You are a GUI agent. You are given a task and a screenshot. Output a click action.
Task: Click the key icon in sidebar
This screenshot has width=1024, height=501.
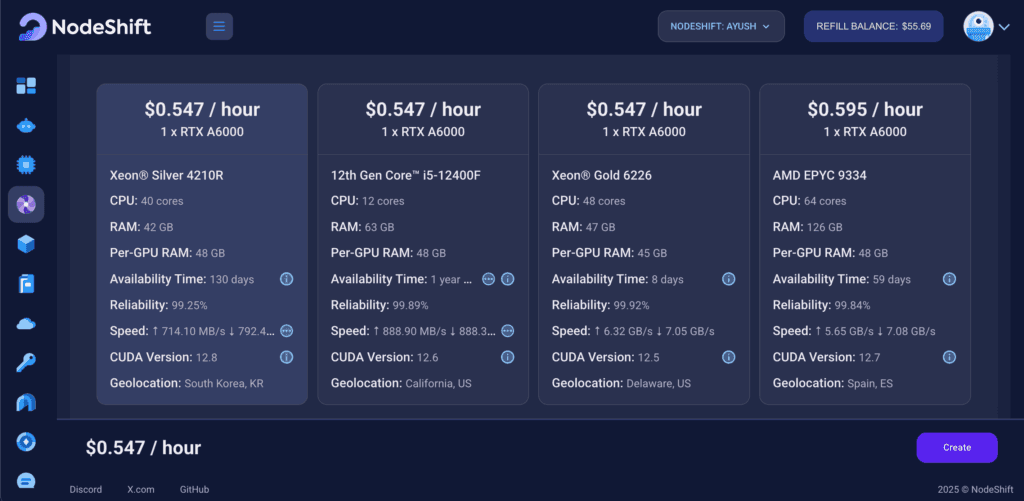tap(26, 362)
